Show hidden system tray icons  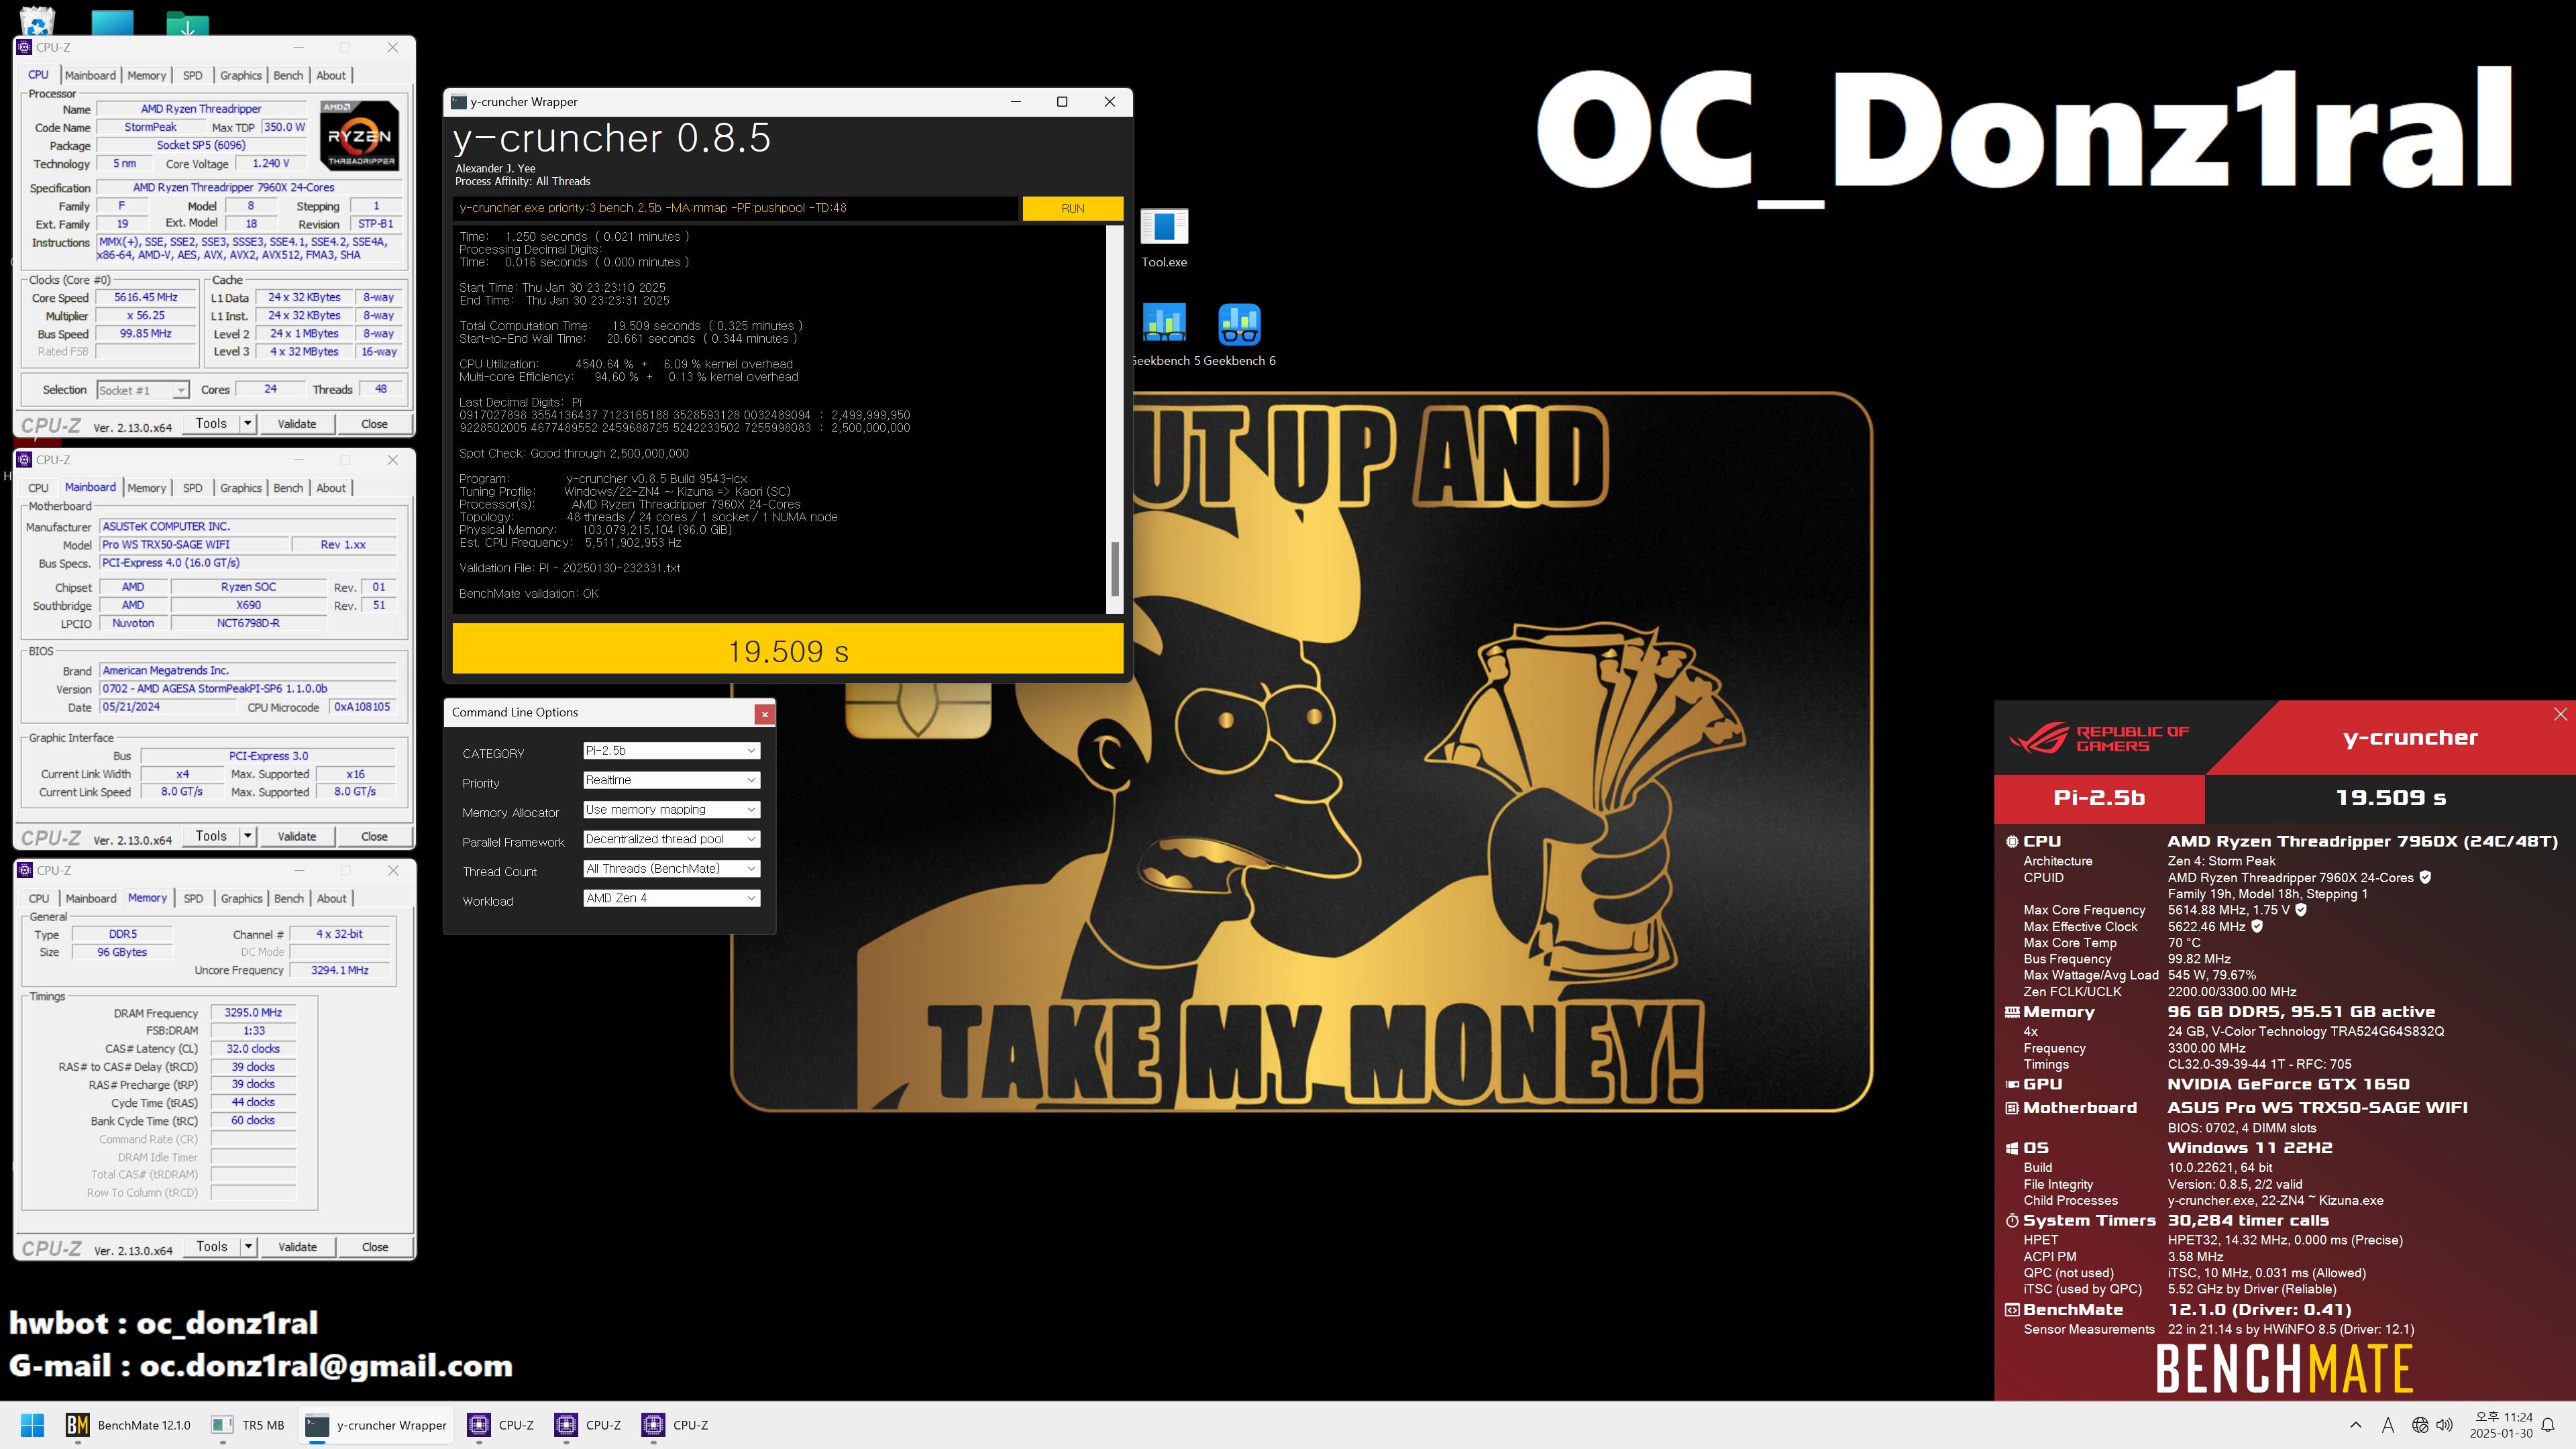click(2355, 1425)
